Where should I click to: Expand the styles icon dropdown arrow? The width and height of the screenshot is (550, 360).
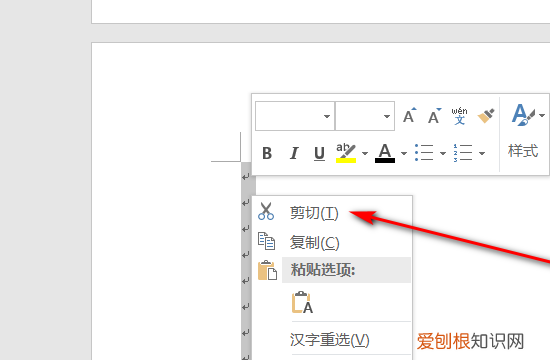coord(542,115)
